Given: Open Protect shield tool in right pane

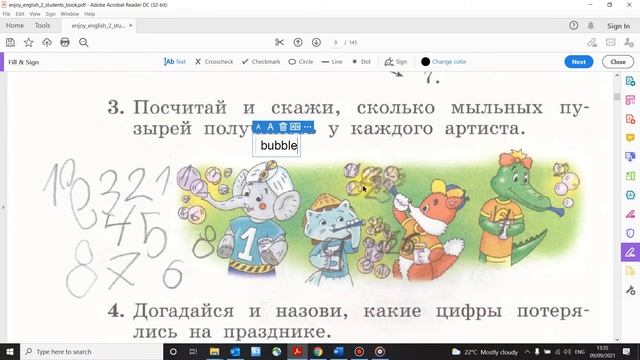Looking at the screenshot, I should tap(630, 233).
